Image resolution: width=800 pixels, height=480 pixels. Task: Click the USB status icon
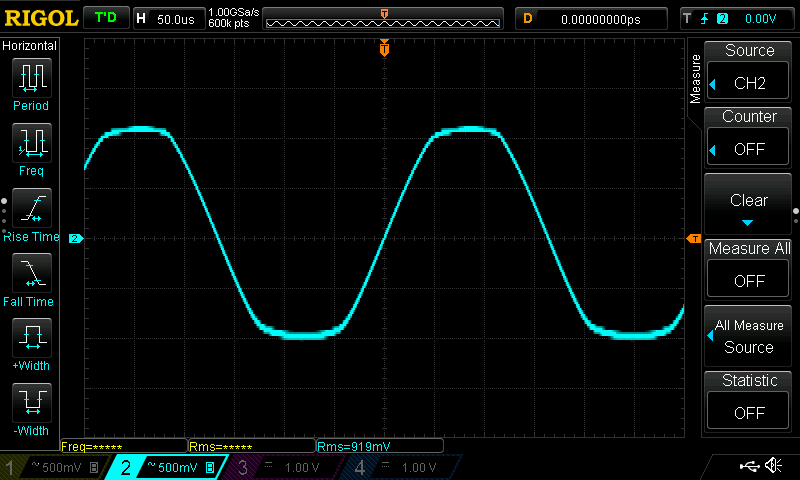tap(748, 466)
